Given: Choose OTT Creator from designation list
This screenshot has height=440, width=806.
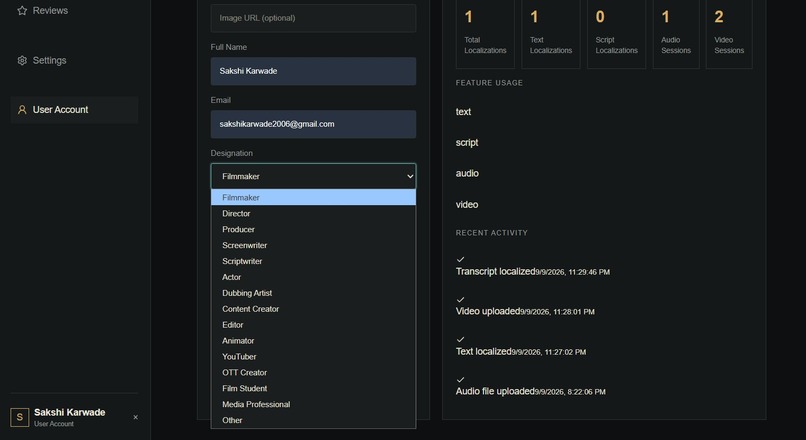Looking at the screenshot, I should click(313, 373).
